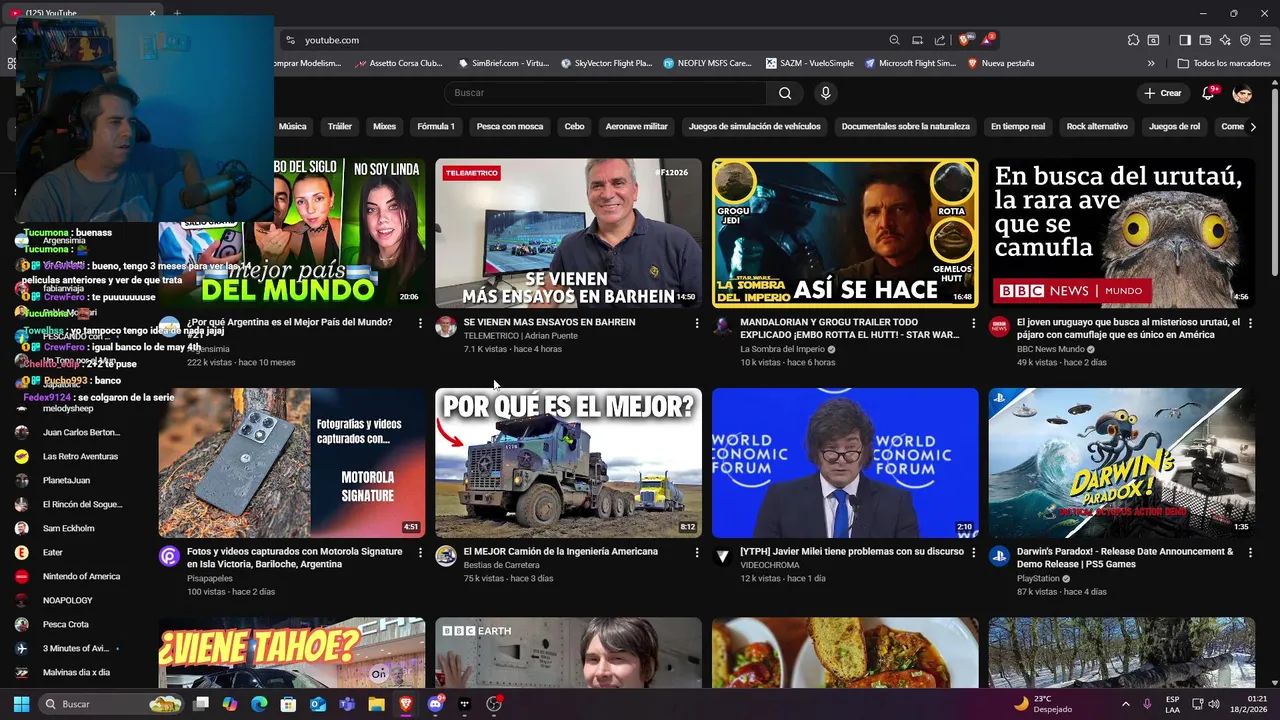
Task: Select the Tráiler filter chip
Action: pyautogui.click(x=340, y=126)
